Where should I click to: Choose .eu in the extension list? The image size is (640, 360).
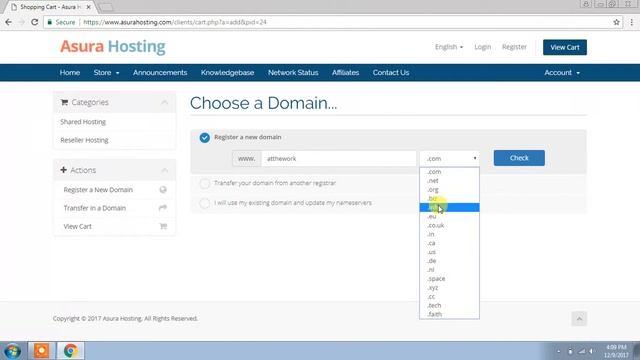(449, 217)
